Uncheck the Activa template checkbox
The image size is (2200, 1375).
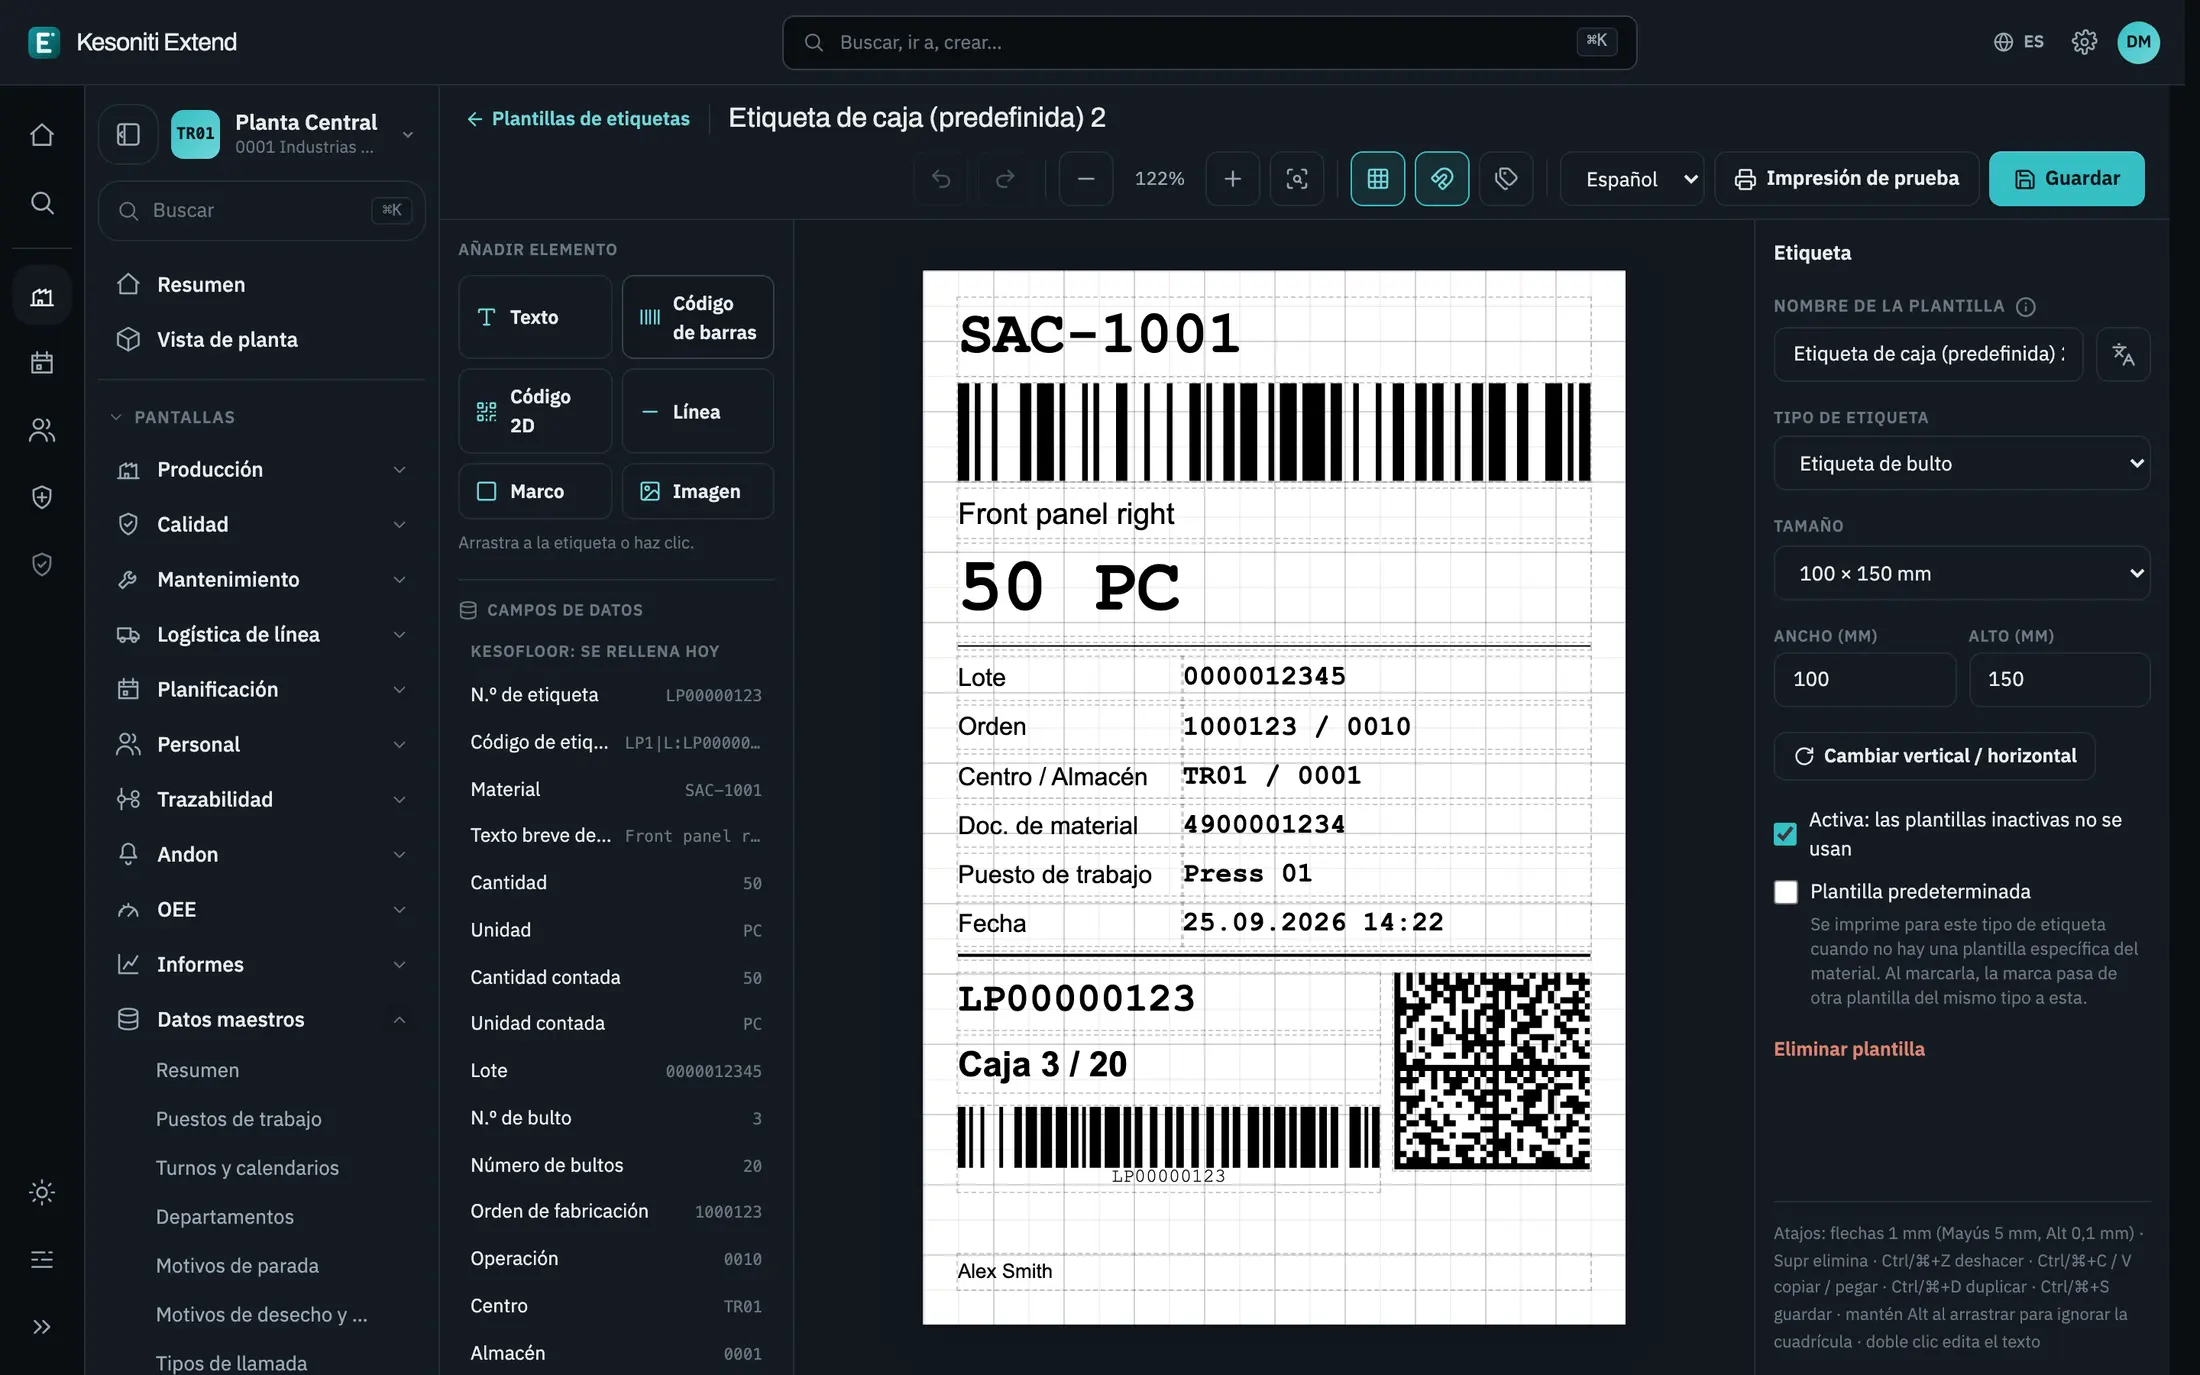point(1785,833)
